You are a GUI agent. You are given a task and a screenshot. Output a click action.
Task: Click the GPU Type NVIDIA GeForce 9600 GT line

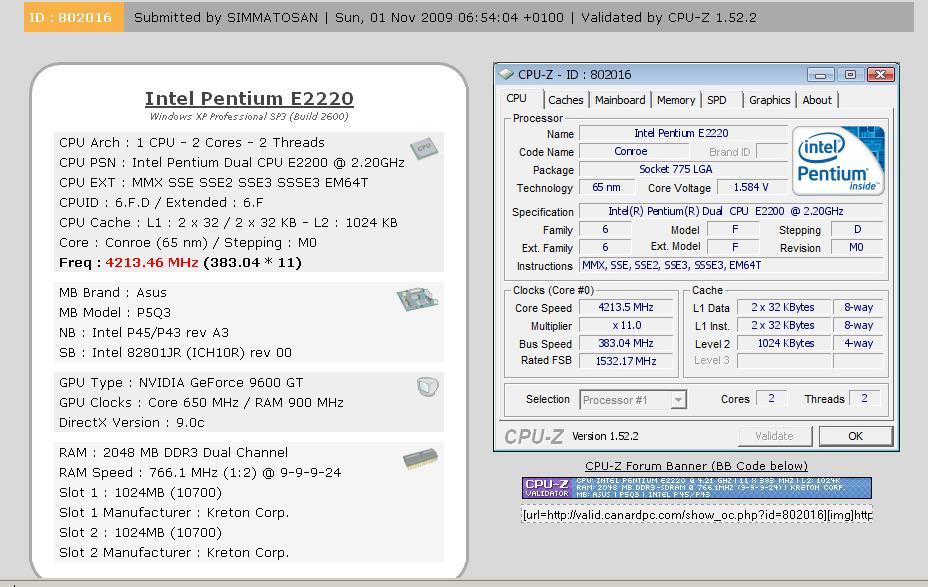tap(181, 383)
